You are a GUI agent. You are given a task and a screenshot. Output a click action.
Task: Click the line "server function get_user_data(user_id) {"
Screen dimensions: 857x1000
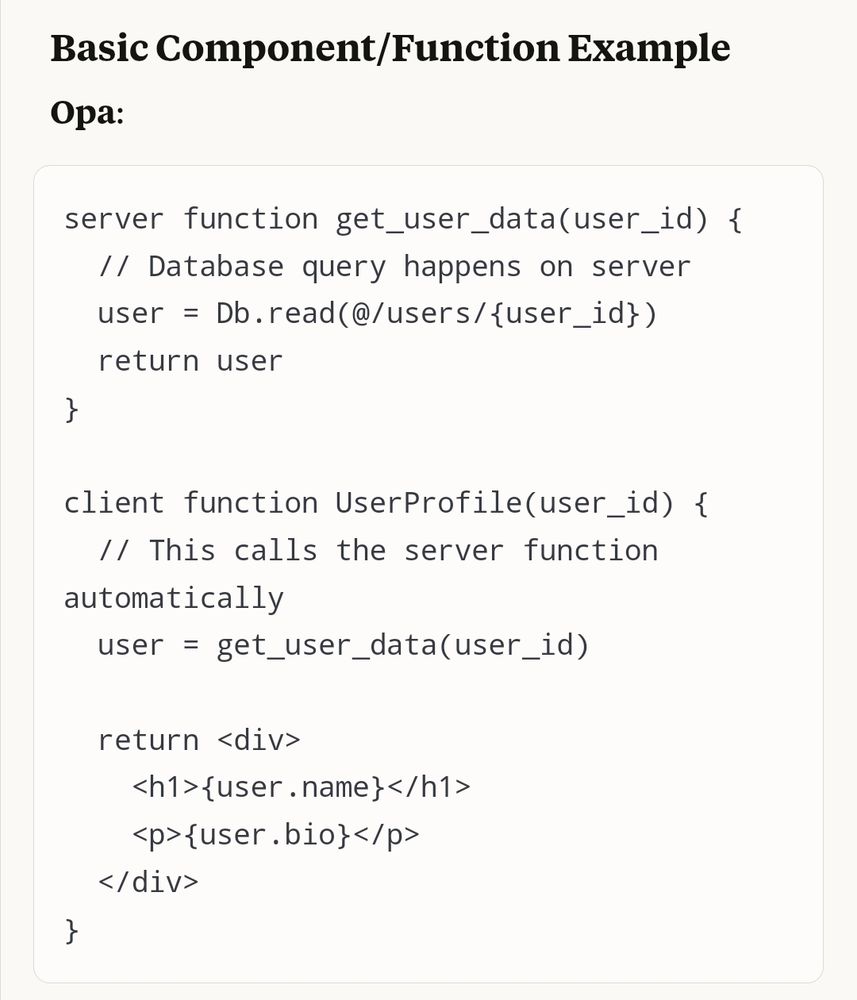[x=403, y=219]
